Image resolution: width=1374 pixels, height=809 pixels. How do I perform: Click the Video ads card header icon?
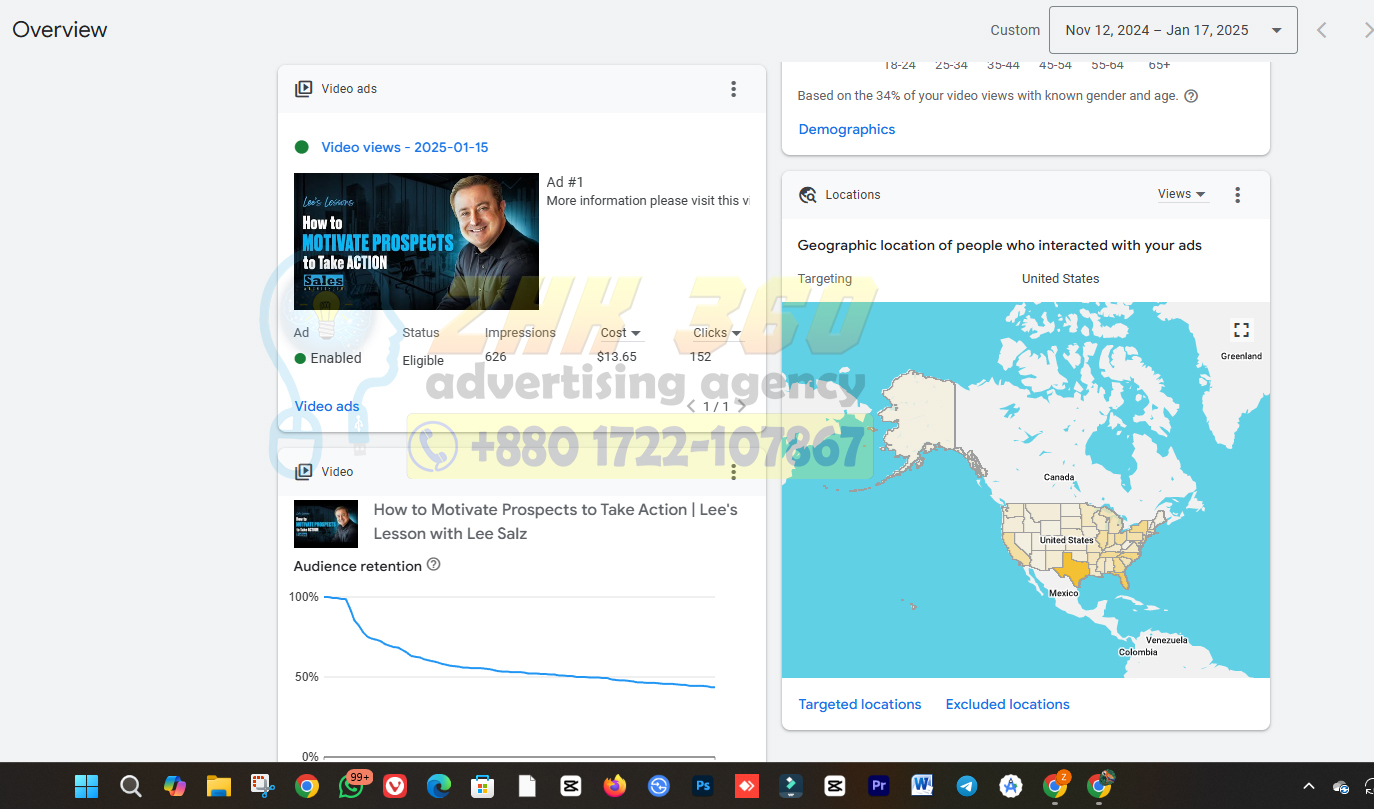point(304,89)
